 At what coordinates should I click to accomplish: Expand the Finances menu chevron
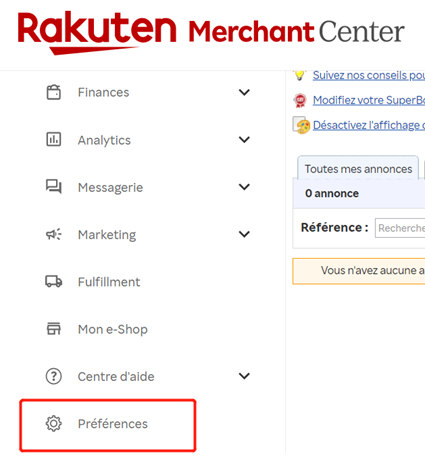pyautogui.click(x=244, y=92)
